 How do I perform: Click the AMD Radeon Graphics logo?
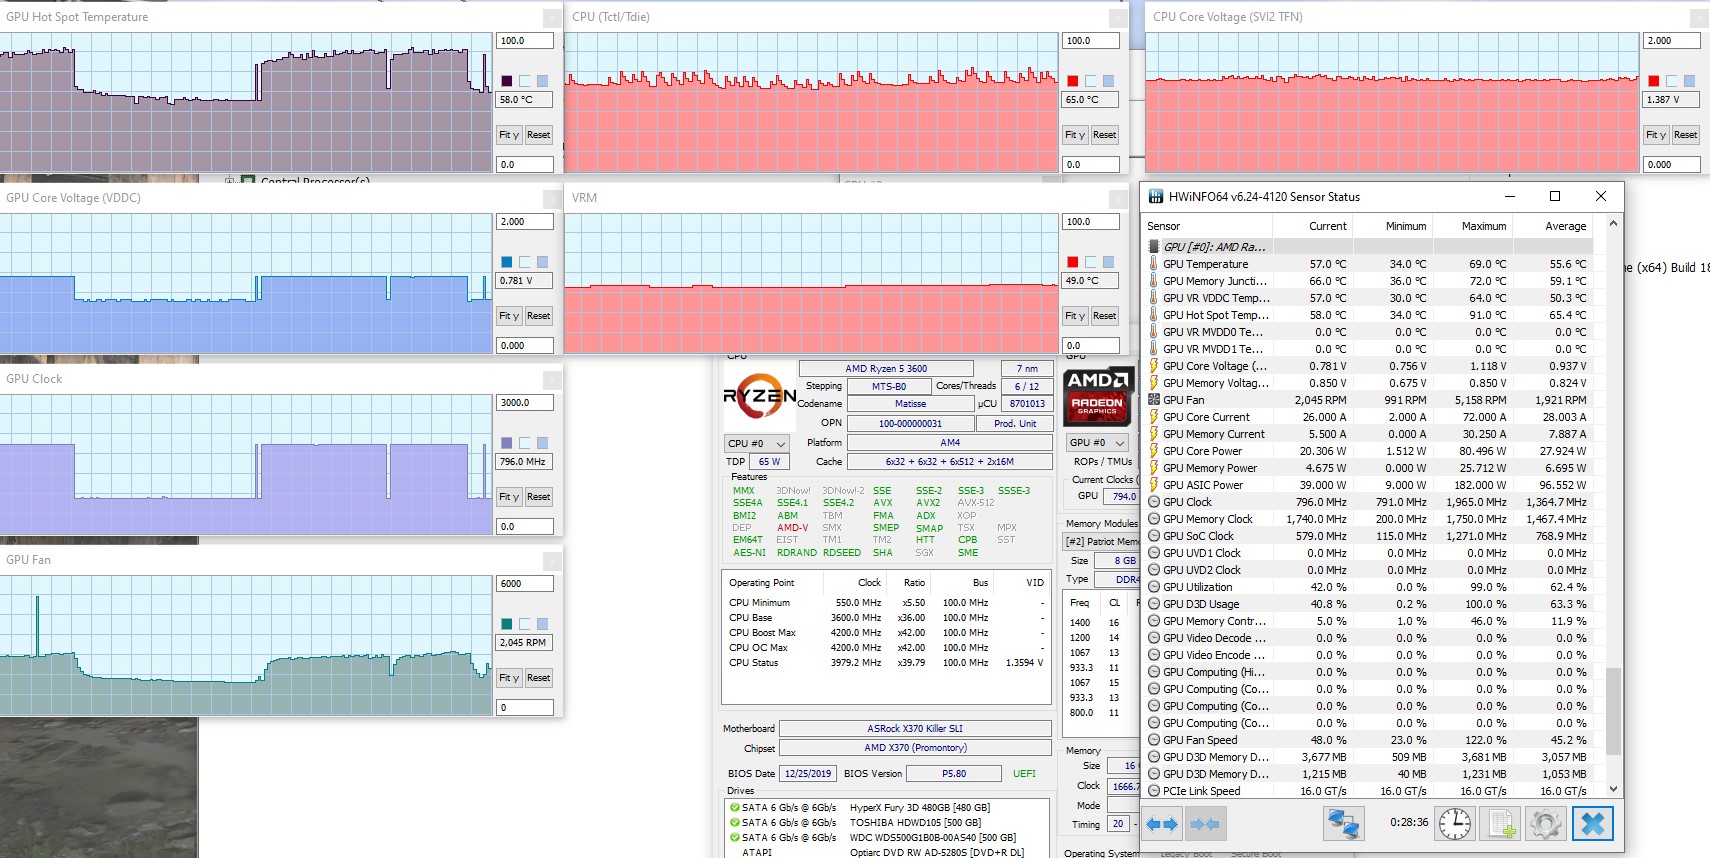click(x=1098, y=396)
